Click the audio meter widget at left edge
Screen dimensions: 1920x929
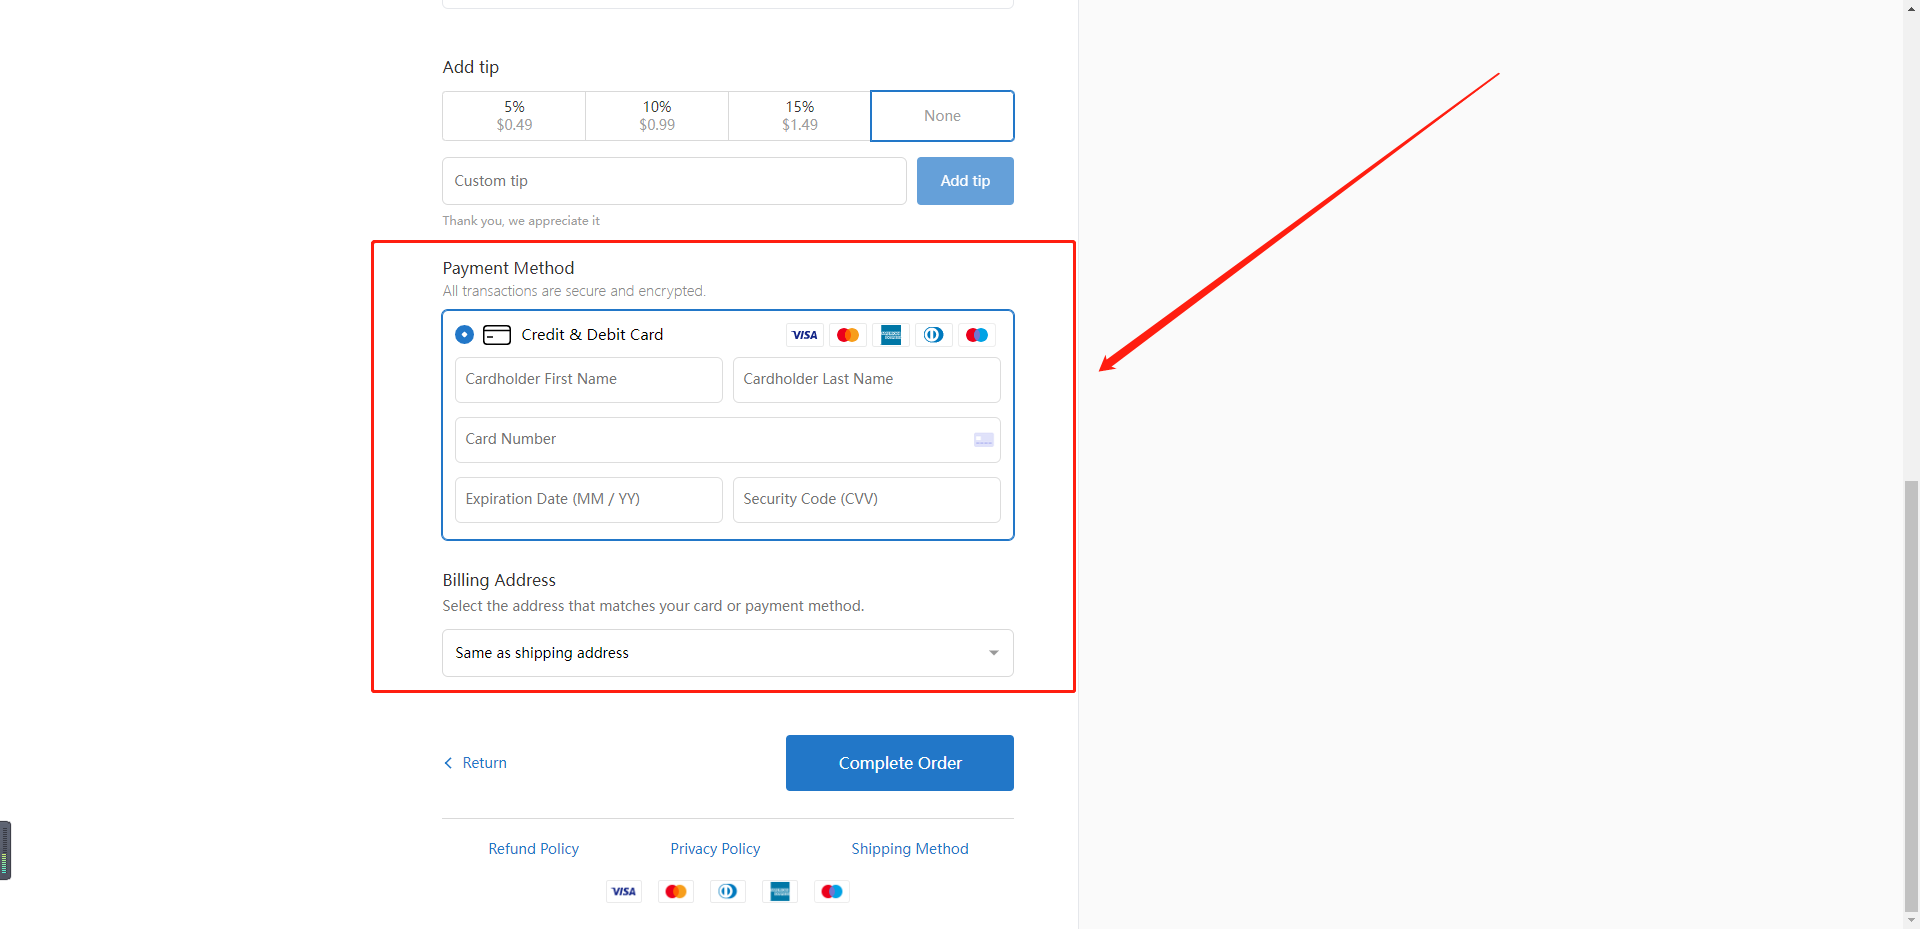point(5,850)
